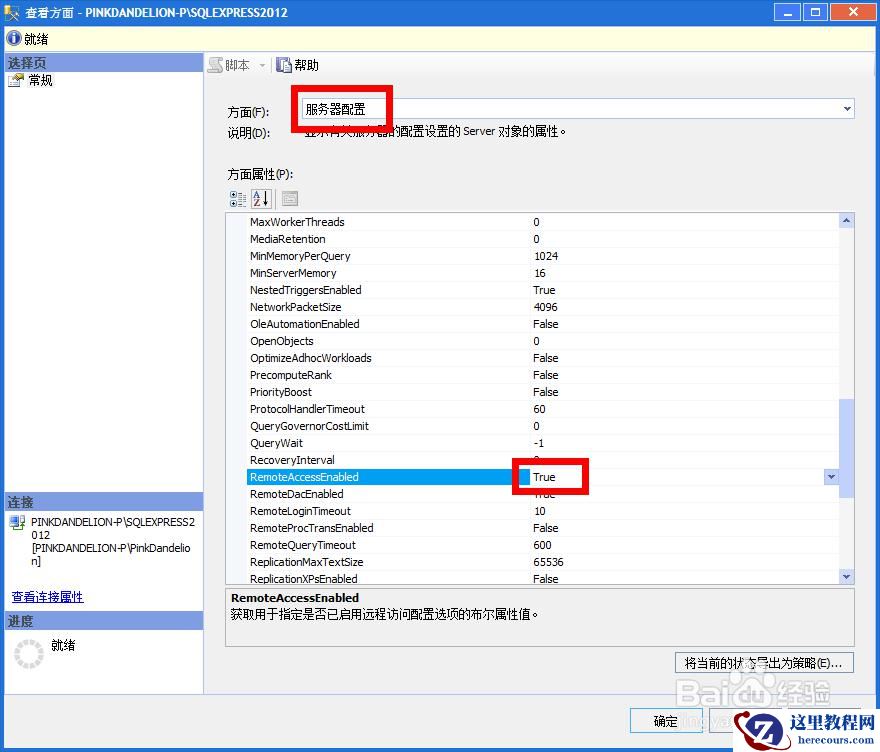Click the value 60 of ProtocolHandlerTimeout

pyautogui.click(x=539, y=409)
